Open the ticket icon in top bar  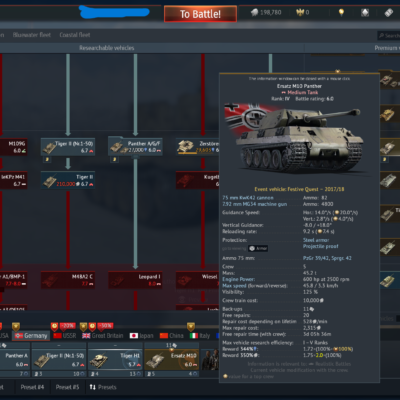pyautogui.click(x=389, y=13)
